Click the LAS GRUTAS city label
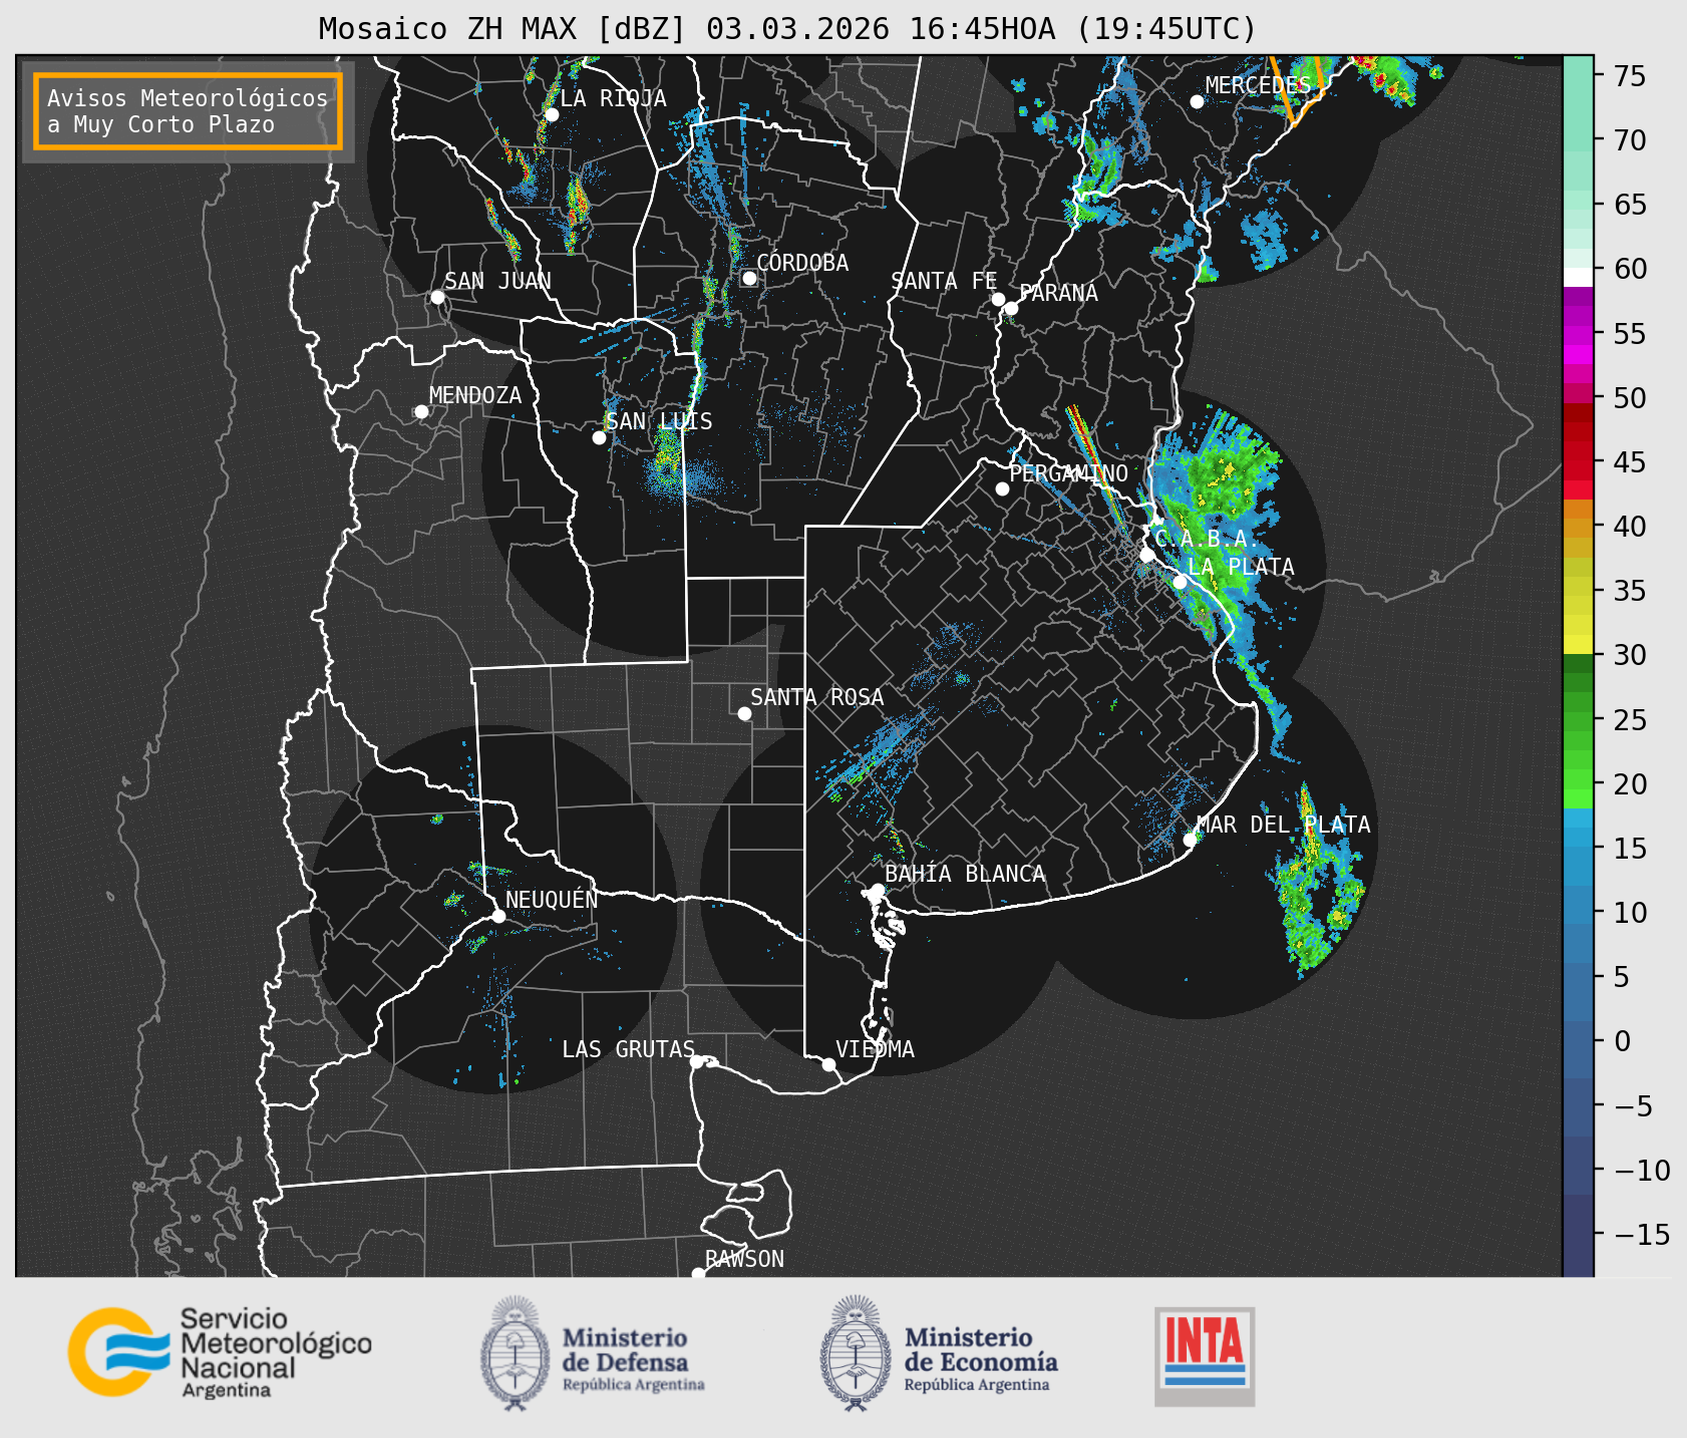 pyautogui.click(x=628, y=1049)
